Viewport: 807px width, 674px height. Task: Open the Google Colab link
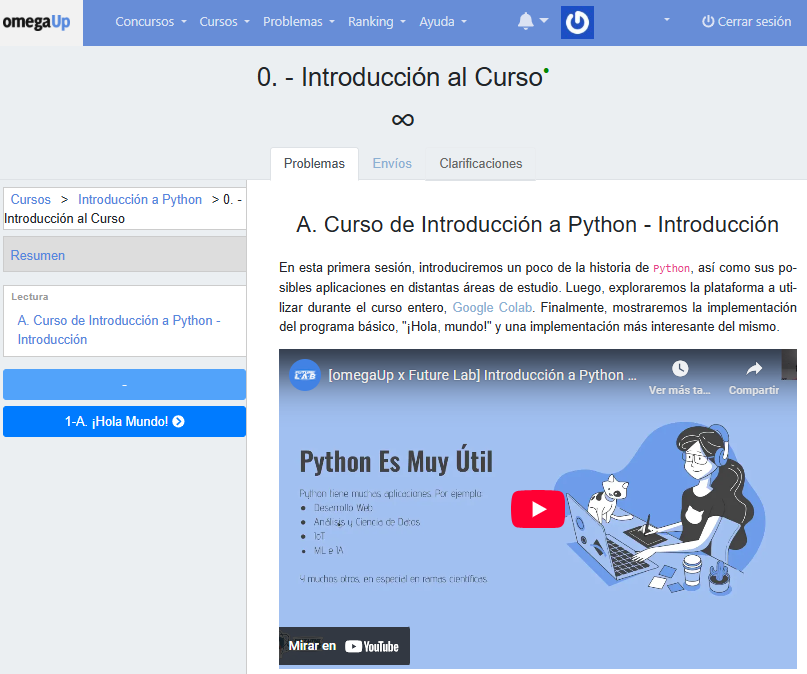point(492,307)
